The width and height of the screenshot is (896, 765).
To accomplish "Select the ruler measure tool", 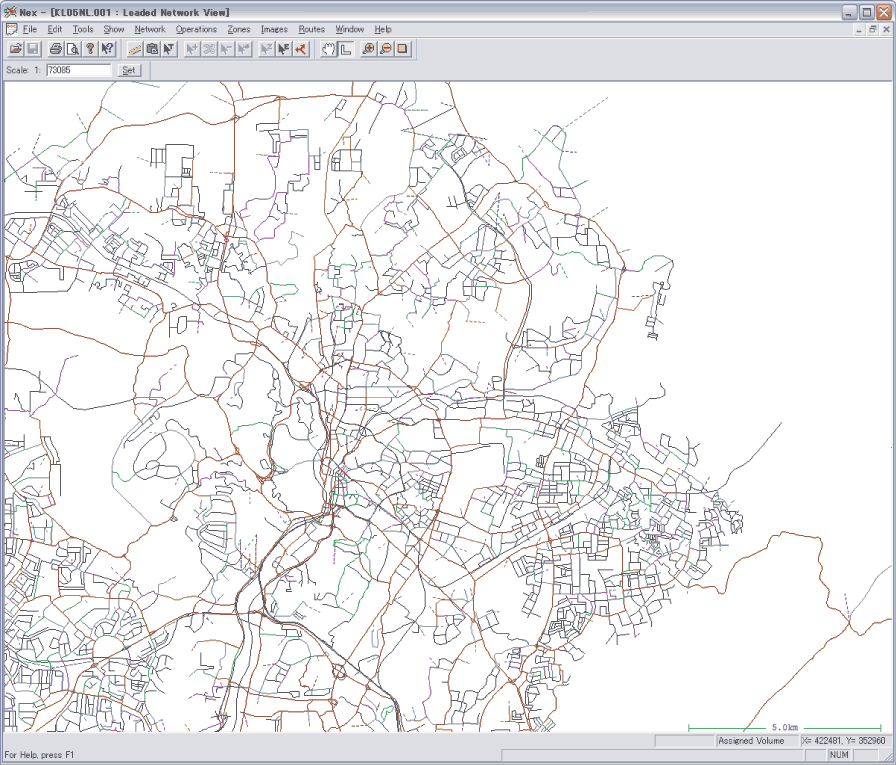I will point(135,49).
